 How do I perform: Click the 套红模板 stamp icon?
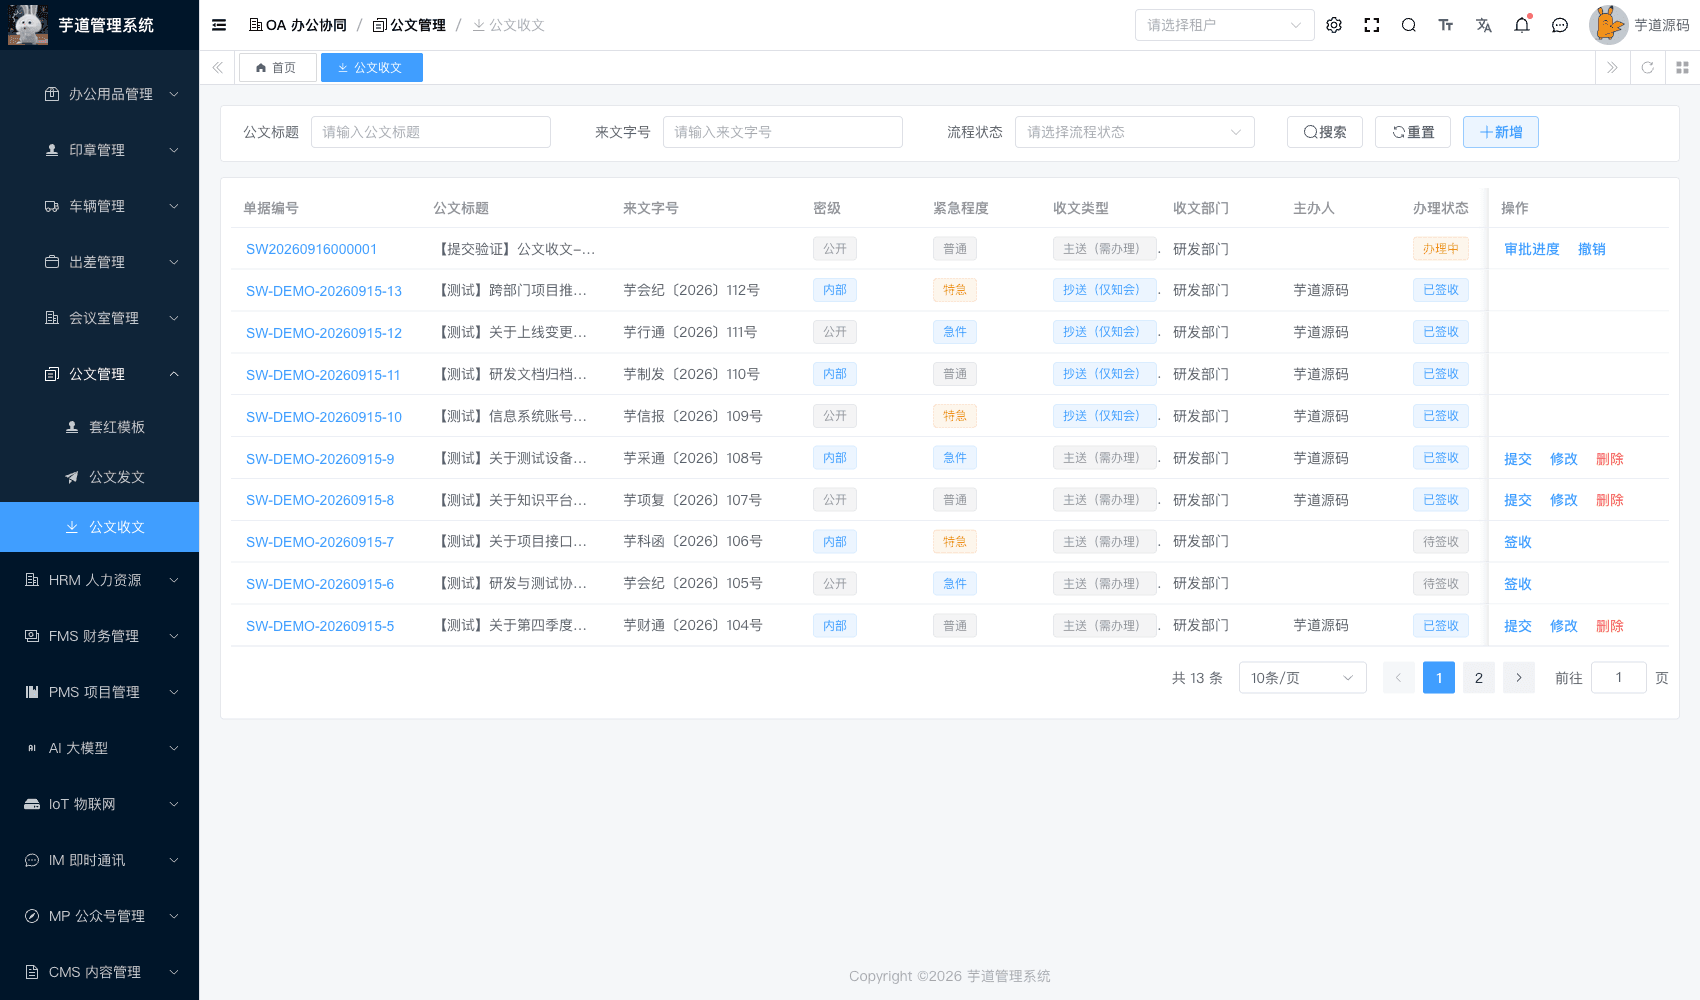pyautogui.click(x=72, y=427)
